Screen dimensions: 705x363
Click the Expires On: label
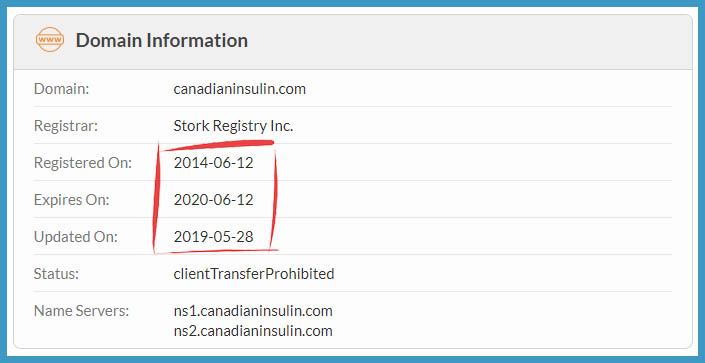point(71,200)
